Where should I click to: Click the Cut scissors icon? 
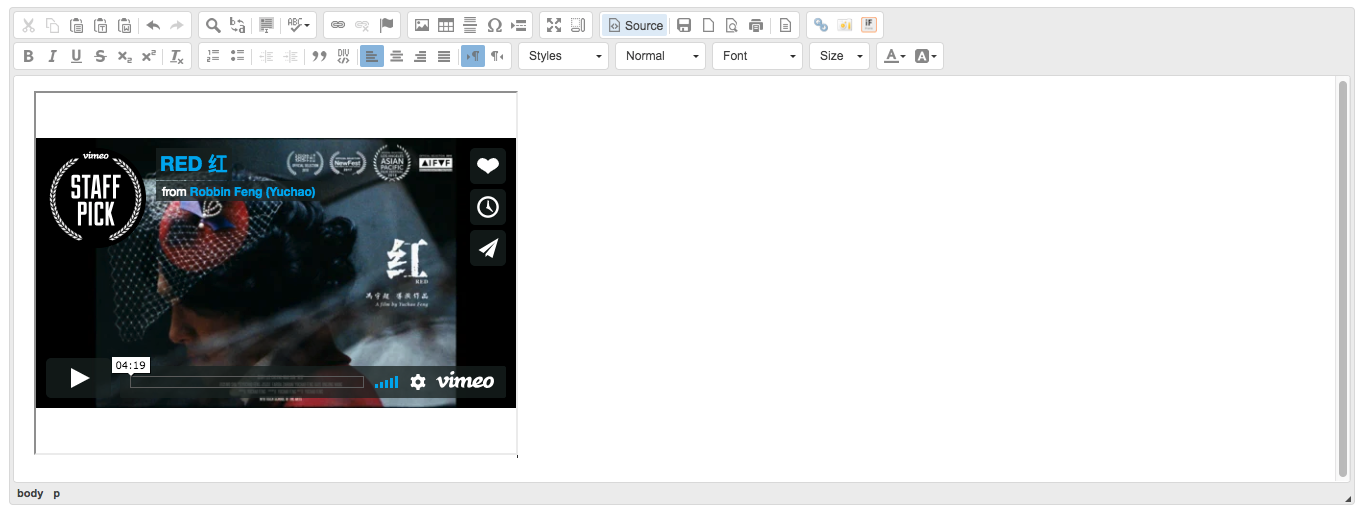29,25
